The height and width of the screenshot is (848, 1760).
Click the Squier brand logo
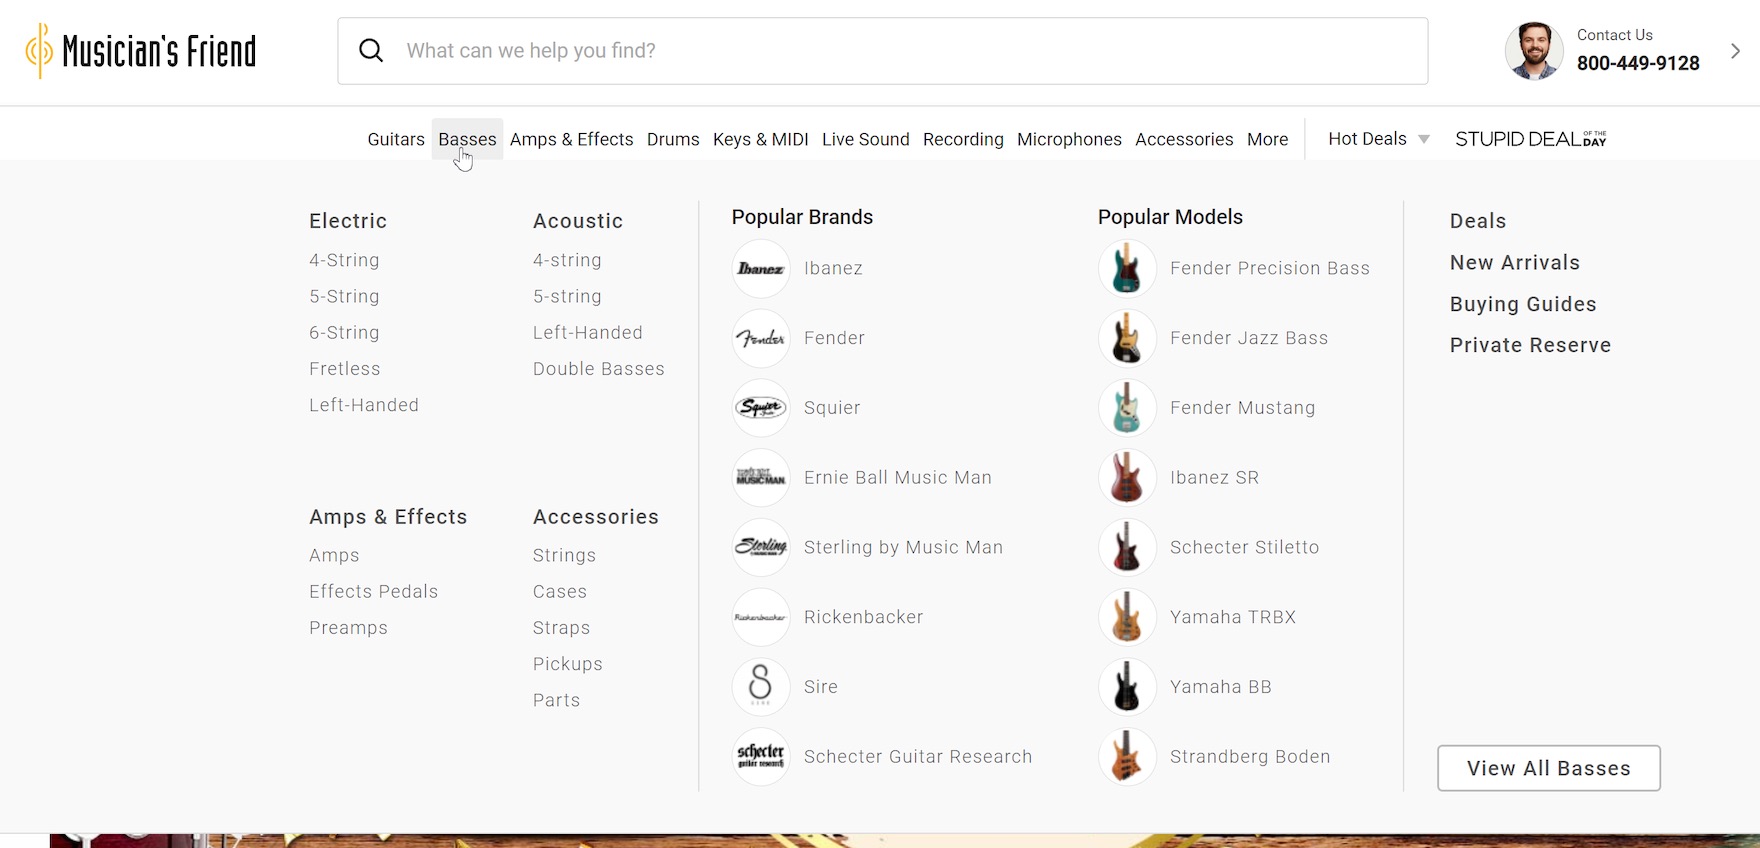tap(761, 408)
